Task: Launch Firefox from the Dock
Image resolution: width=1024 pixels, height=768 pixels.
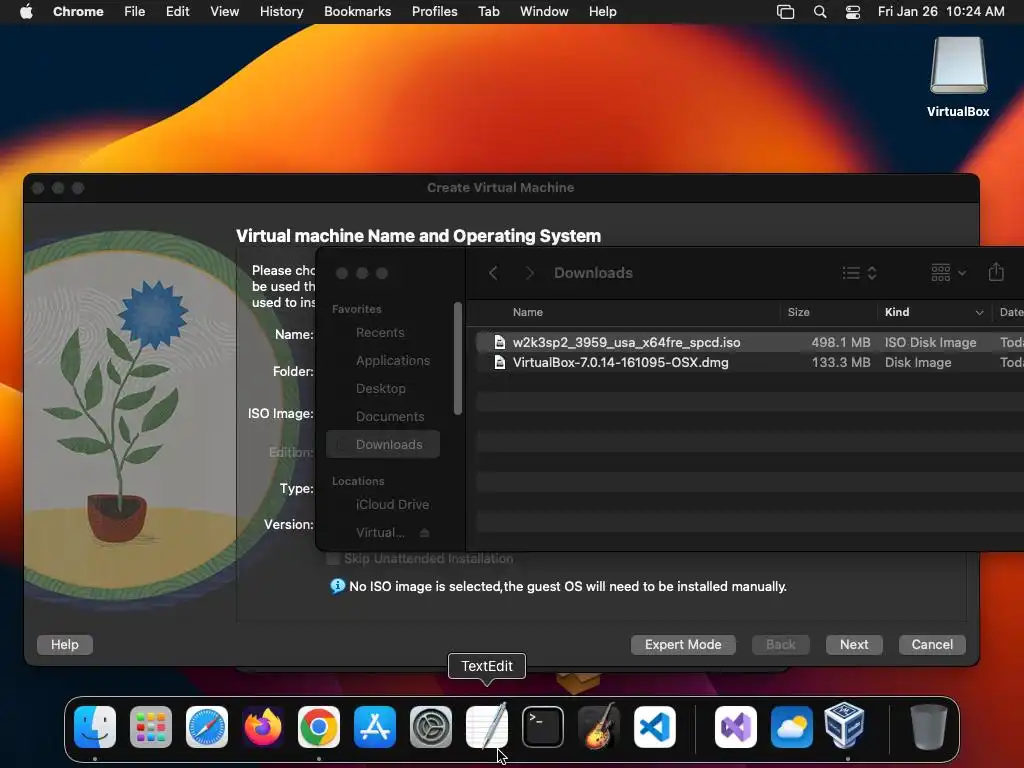Action: coord(263,727)
